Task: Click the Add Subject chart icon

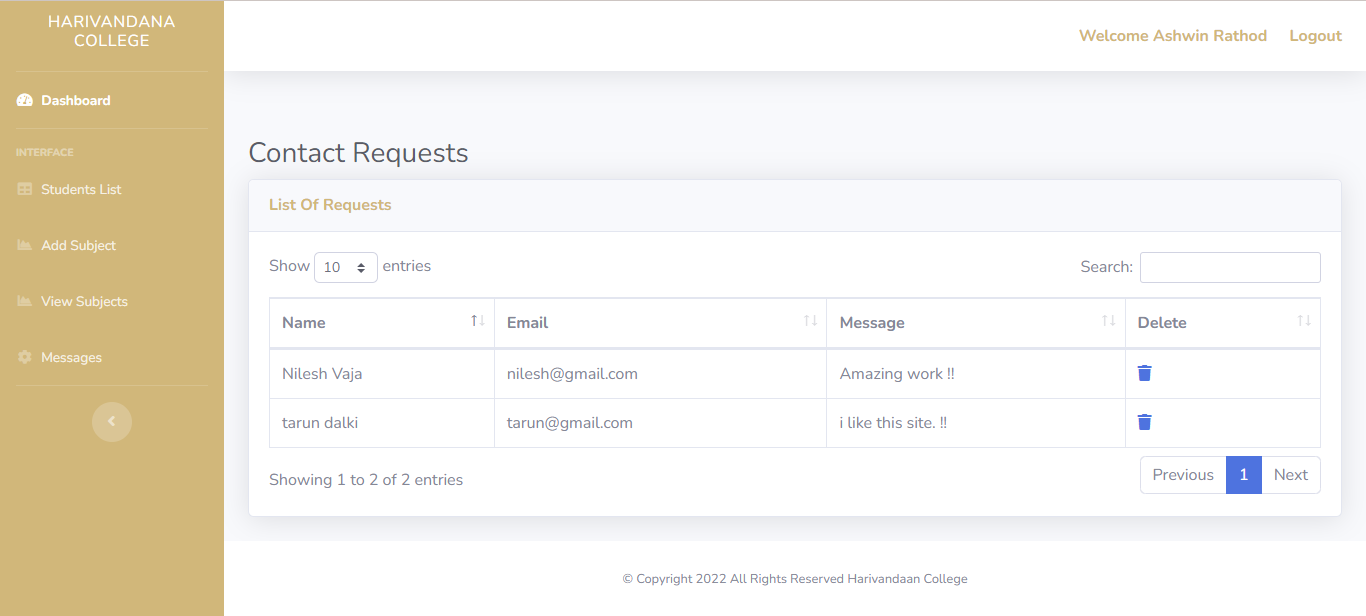Action: (25, 245)
